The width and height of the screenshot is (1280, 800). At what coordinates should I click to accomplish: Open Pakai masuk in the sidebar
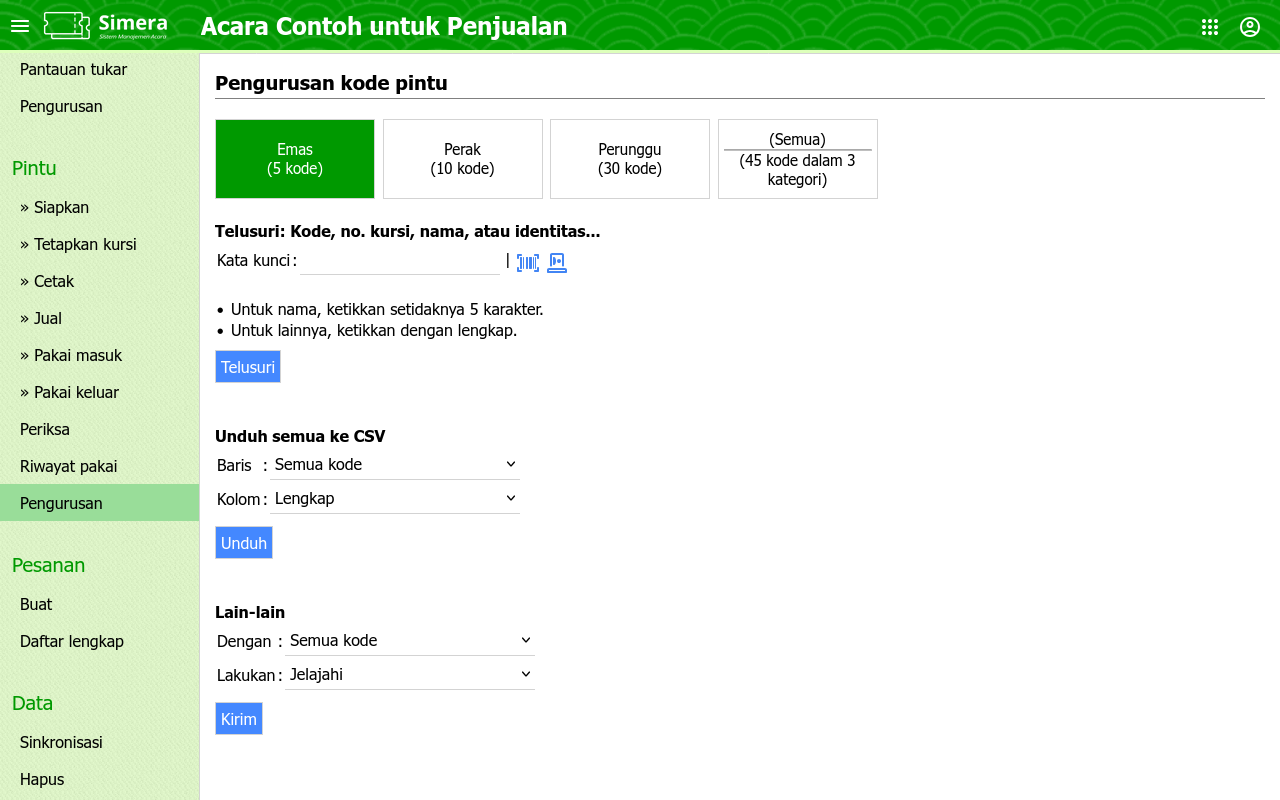(x=100, y=356)
